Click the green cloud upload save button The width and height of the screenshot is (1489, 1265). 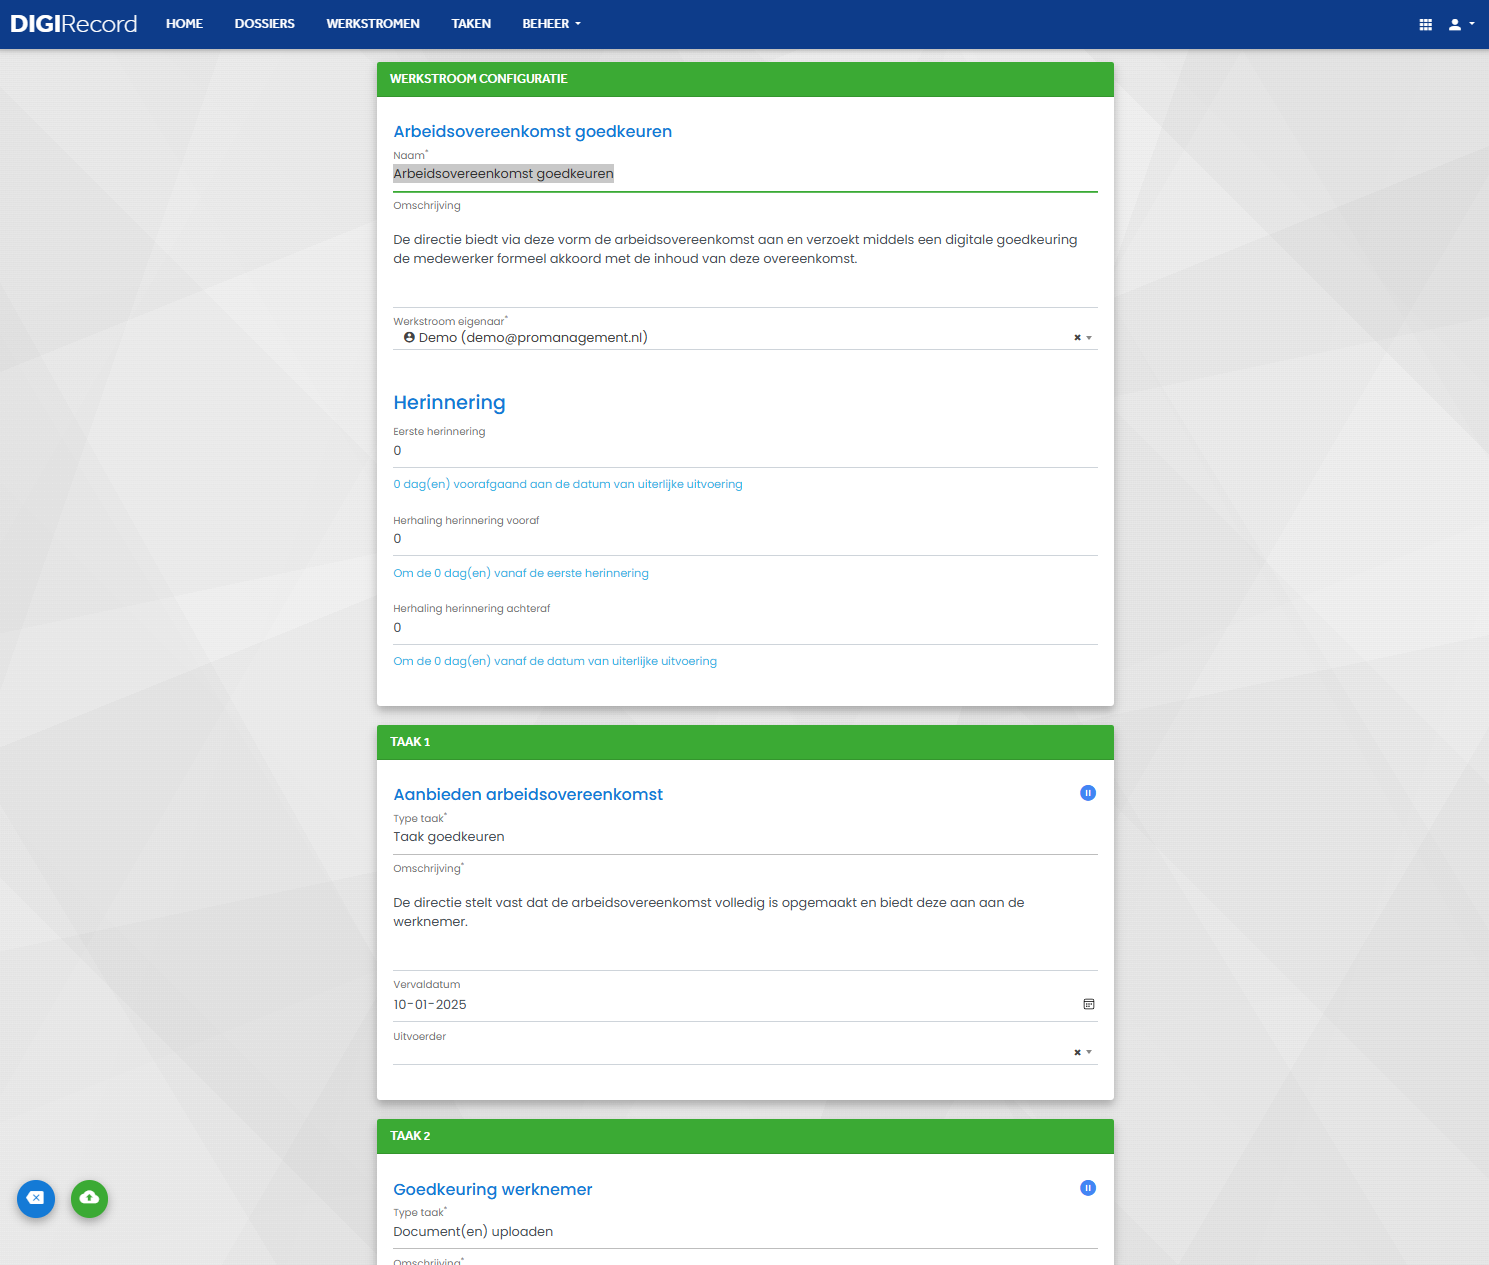[89, 1198]
